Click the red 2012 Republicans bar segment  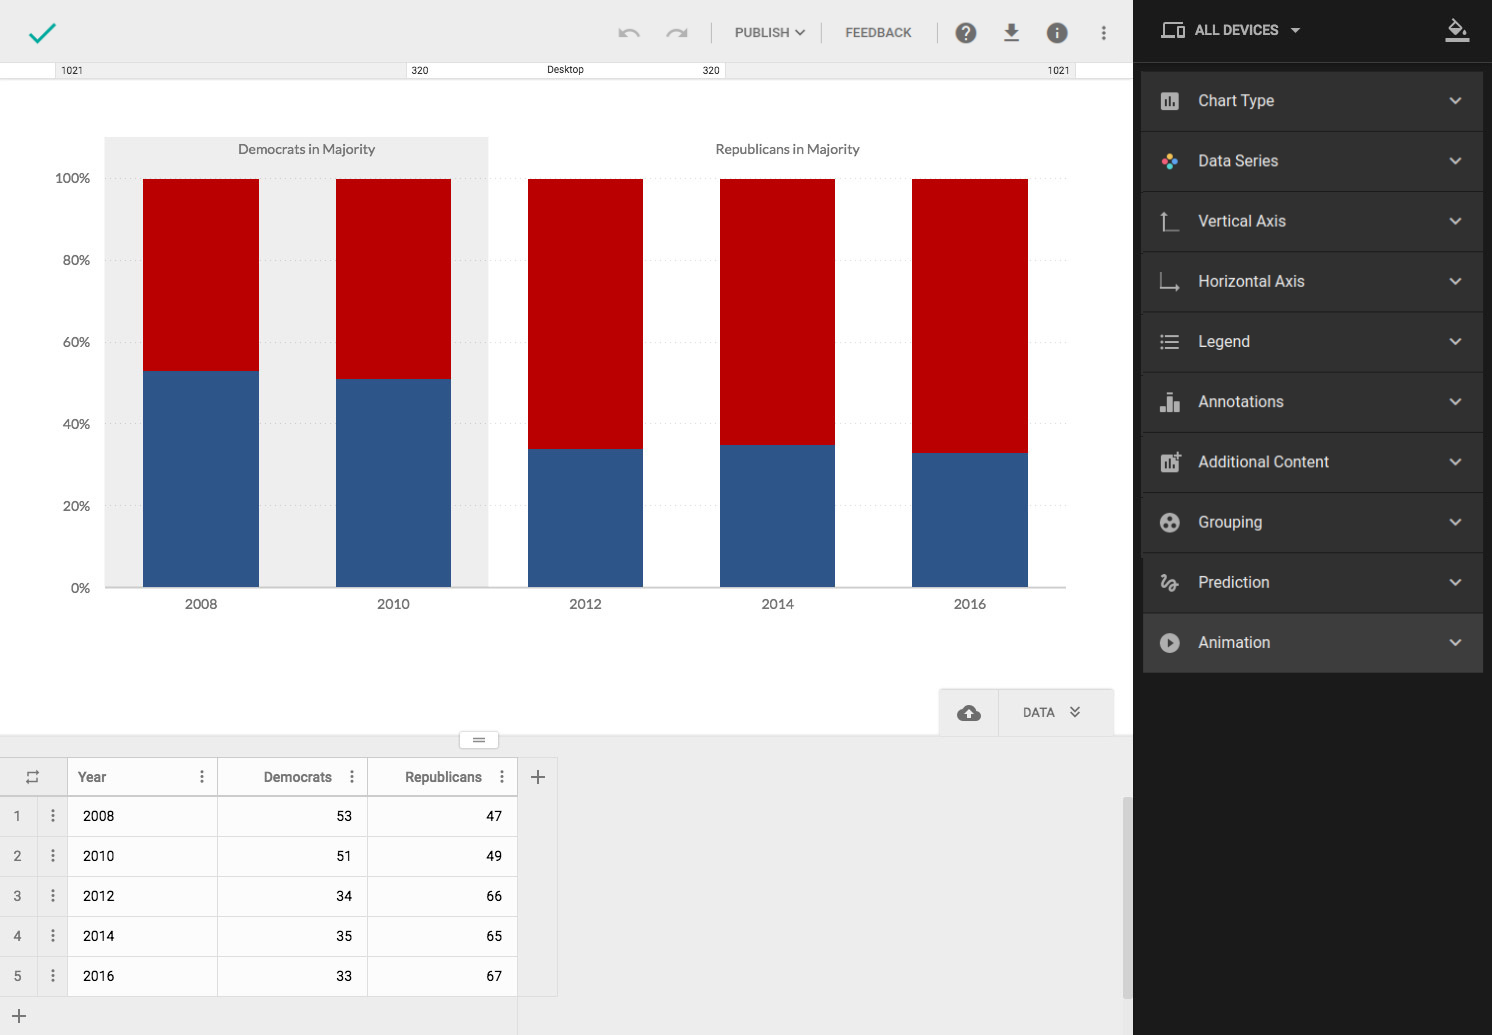pos(585,313)
